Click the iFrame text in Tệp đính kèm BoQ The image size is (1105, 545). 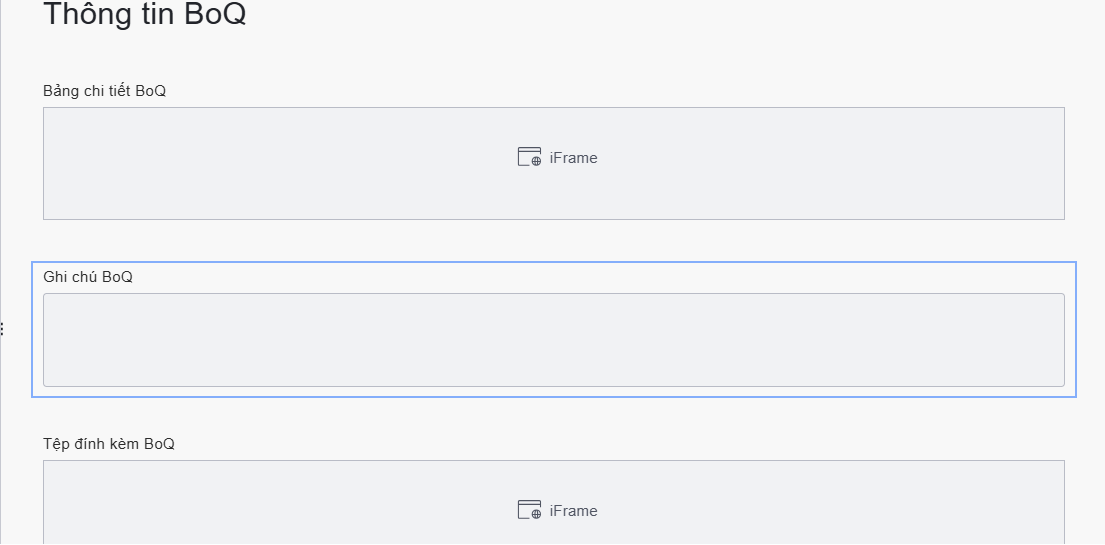(x=573, y=511)
